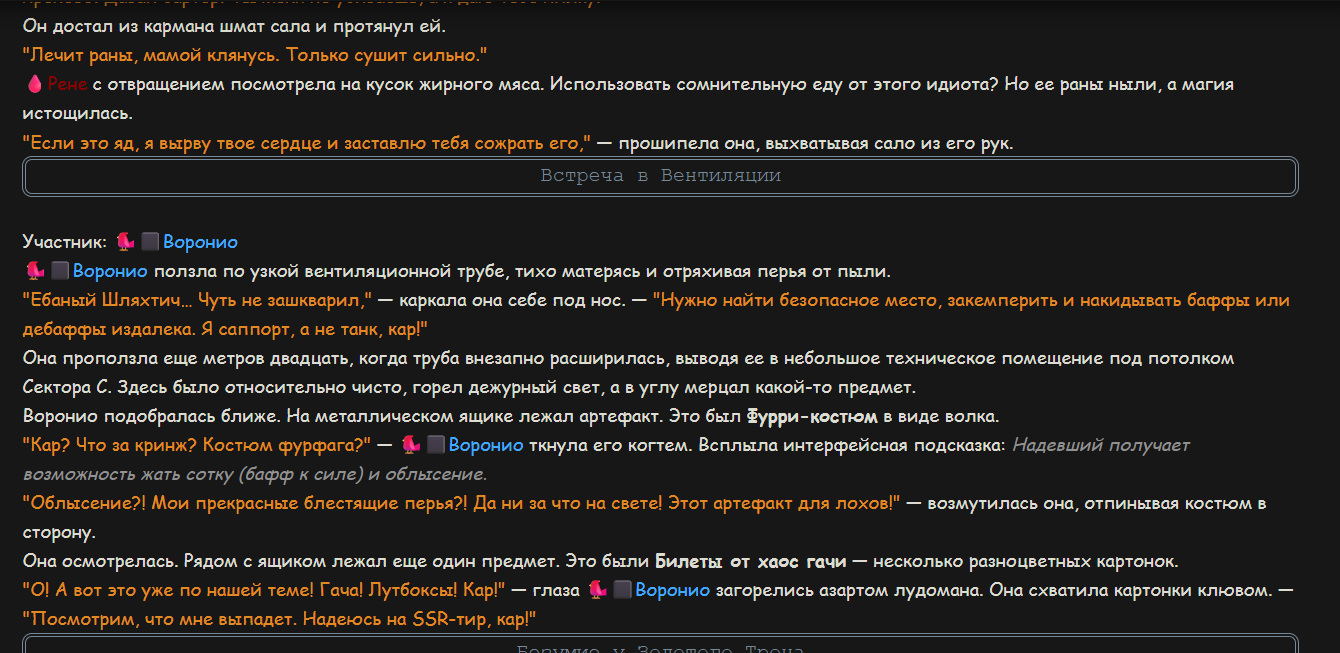Screen dimensions: 1340x653
Task: Click the black square before 'Воронио ткнула'
Action: point(435,445)
